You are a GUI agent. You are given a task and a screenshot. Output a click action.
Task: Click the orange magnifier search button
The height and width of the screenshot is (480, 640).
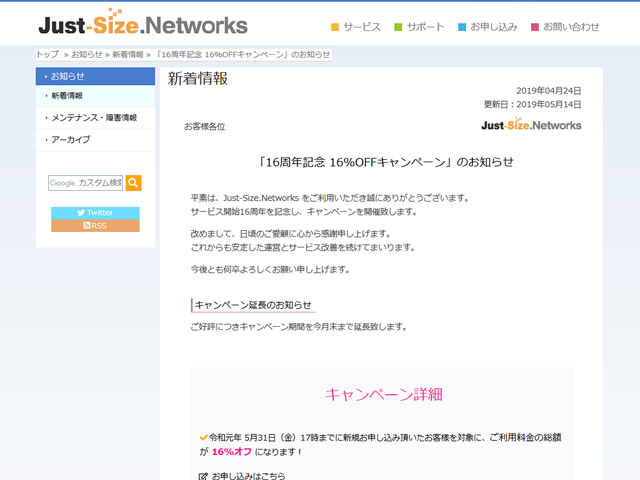133,183
